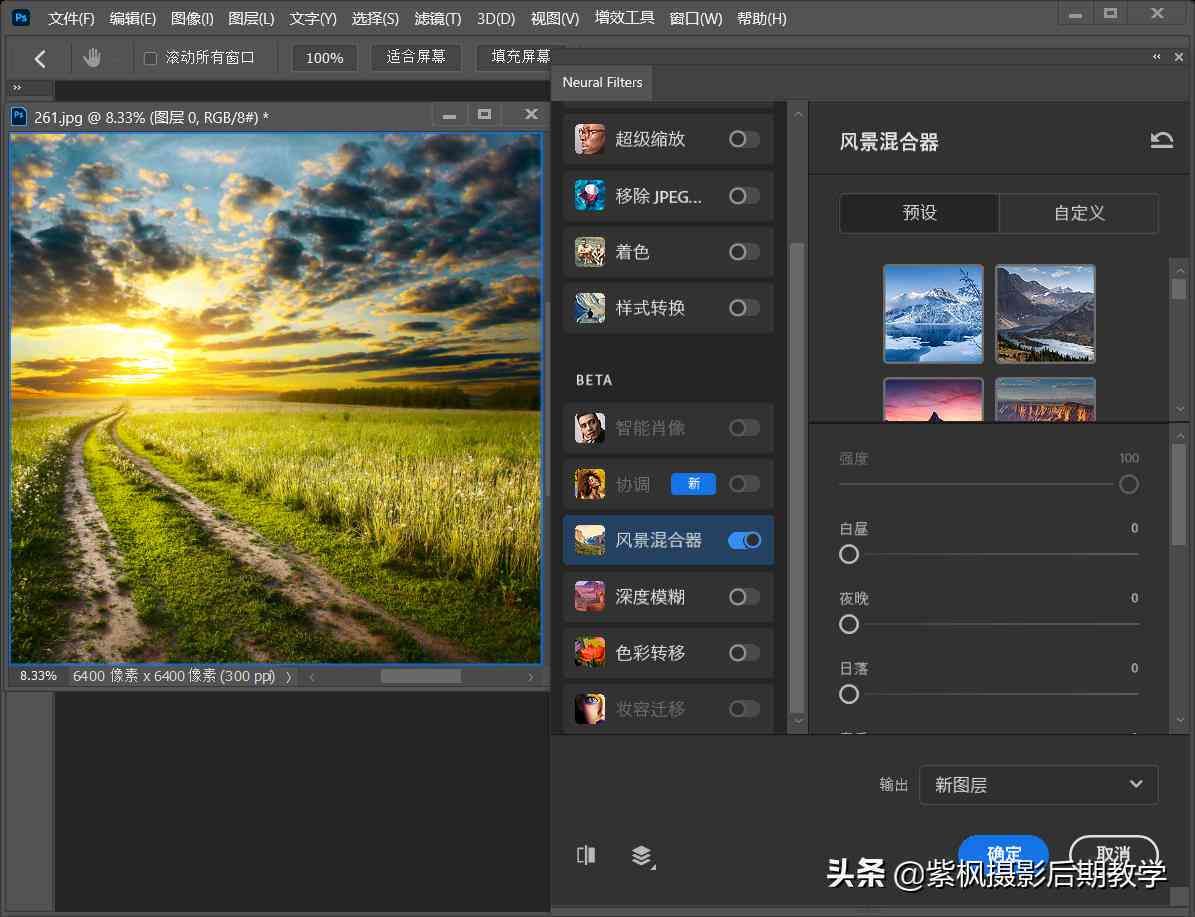The image size is (1195, 917).
Task: Click the Super Zoom filter thumbnail icon
Action: [589, 139]
